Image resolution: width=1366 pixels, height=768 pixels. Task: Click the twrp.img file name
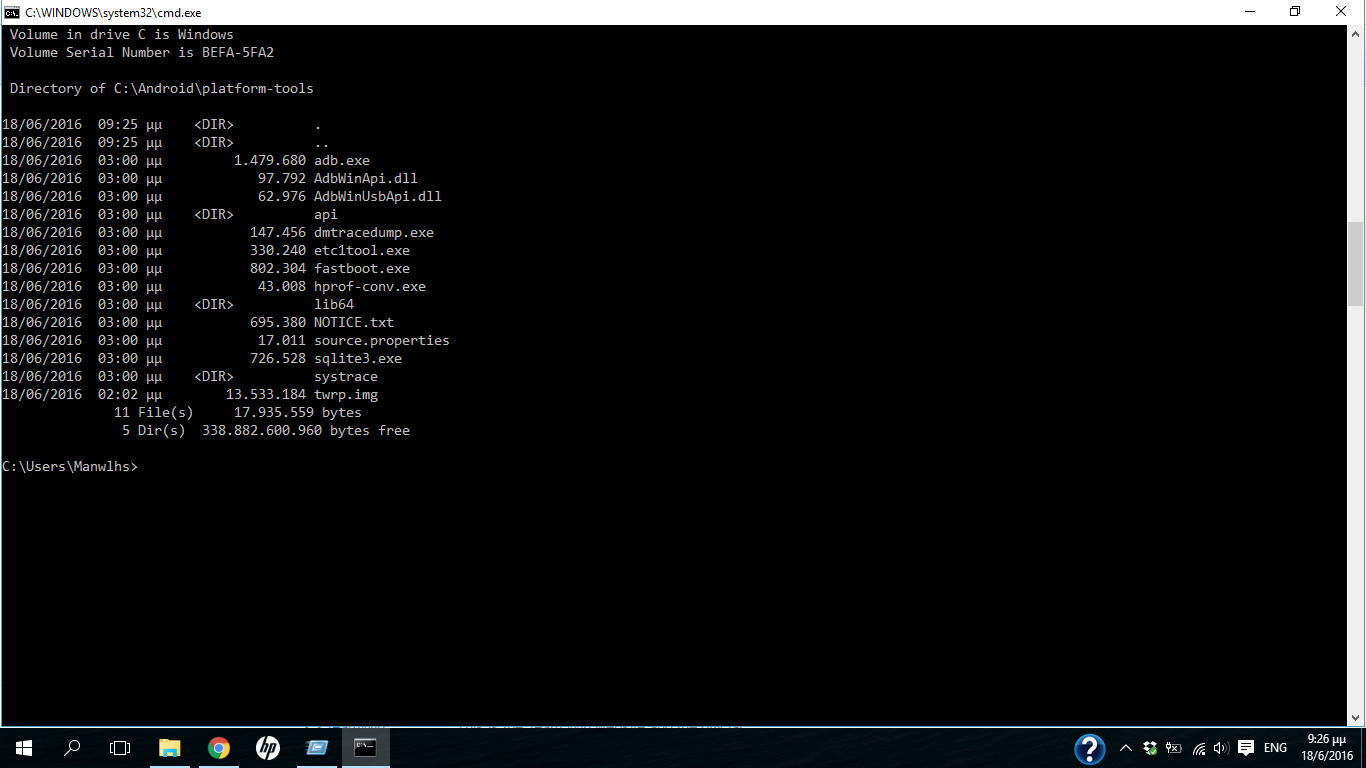click(346, 394)
